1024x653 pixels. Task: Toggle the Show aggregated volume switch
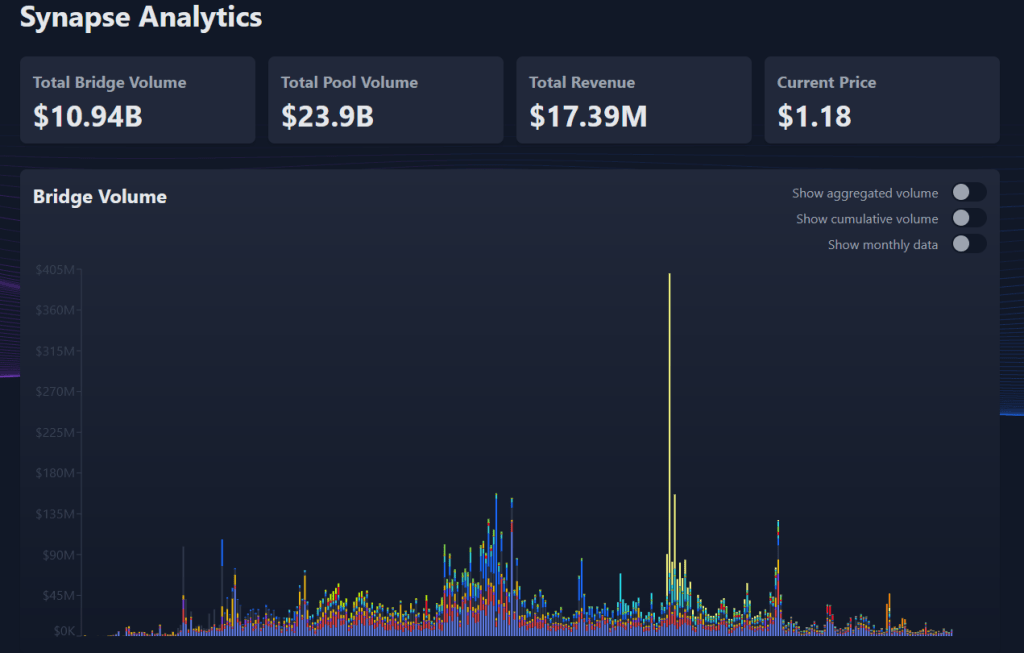pyautogui.click(x=968, y=193)
